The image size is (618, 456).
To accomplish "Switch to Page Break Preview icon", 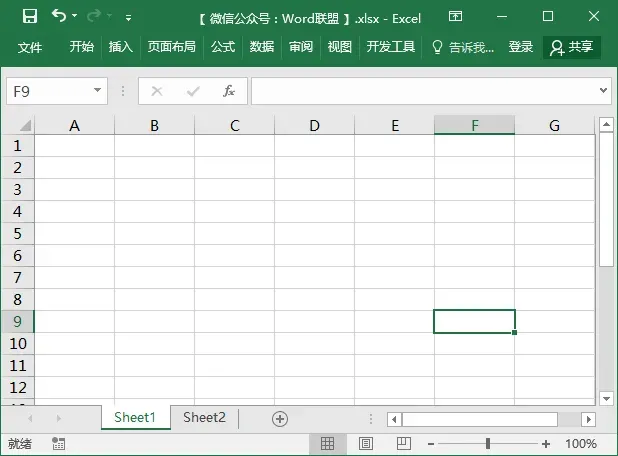I will click(x=404, y=444).
